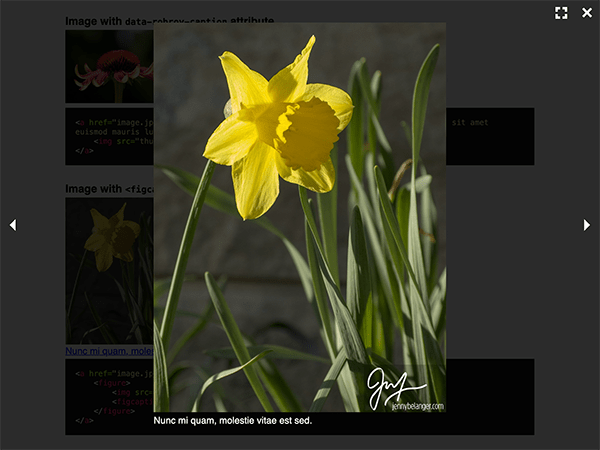This screenshot has width=600, height=450.
Task: Close the lightbox overlay
Action: (587, 13)
